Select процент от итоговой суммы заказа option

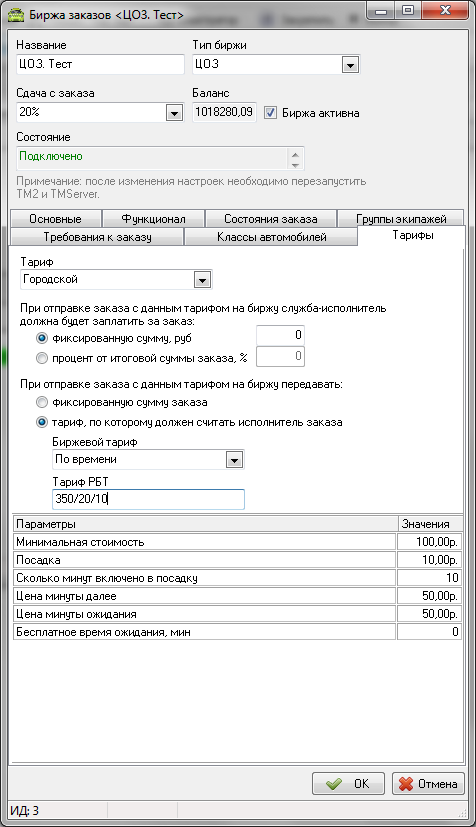pos(42,359)
